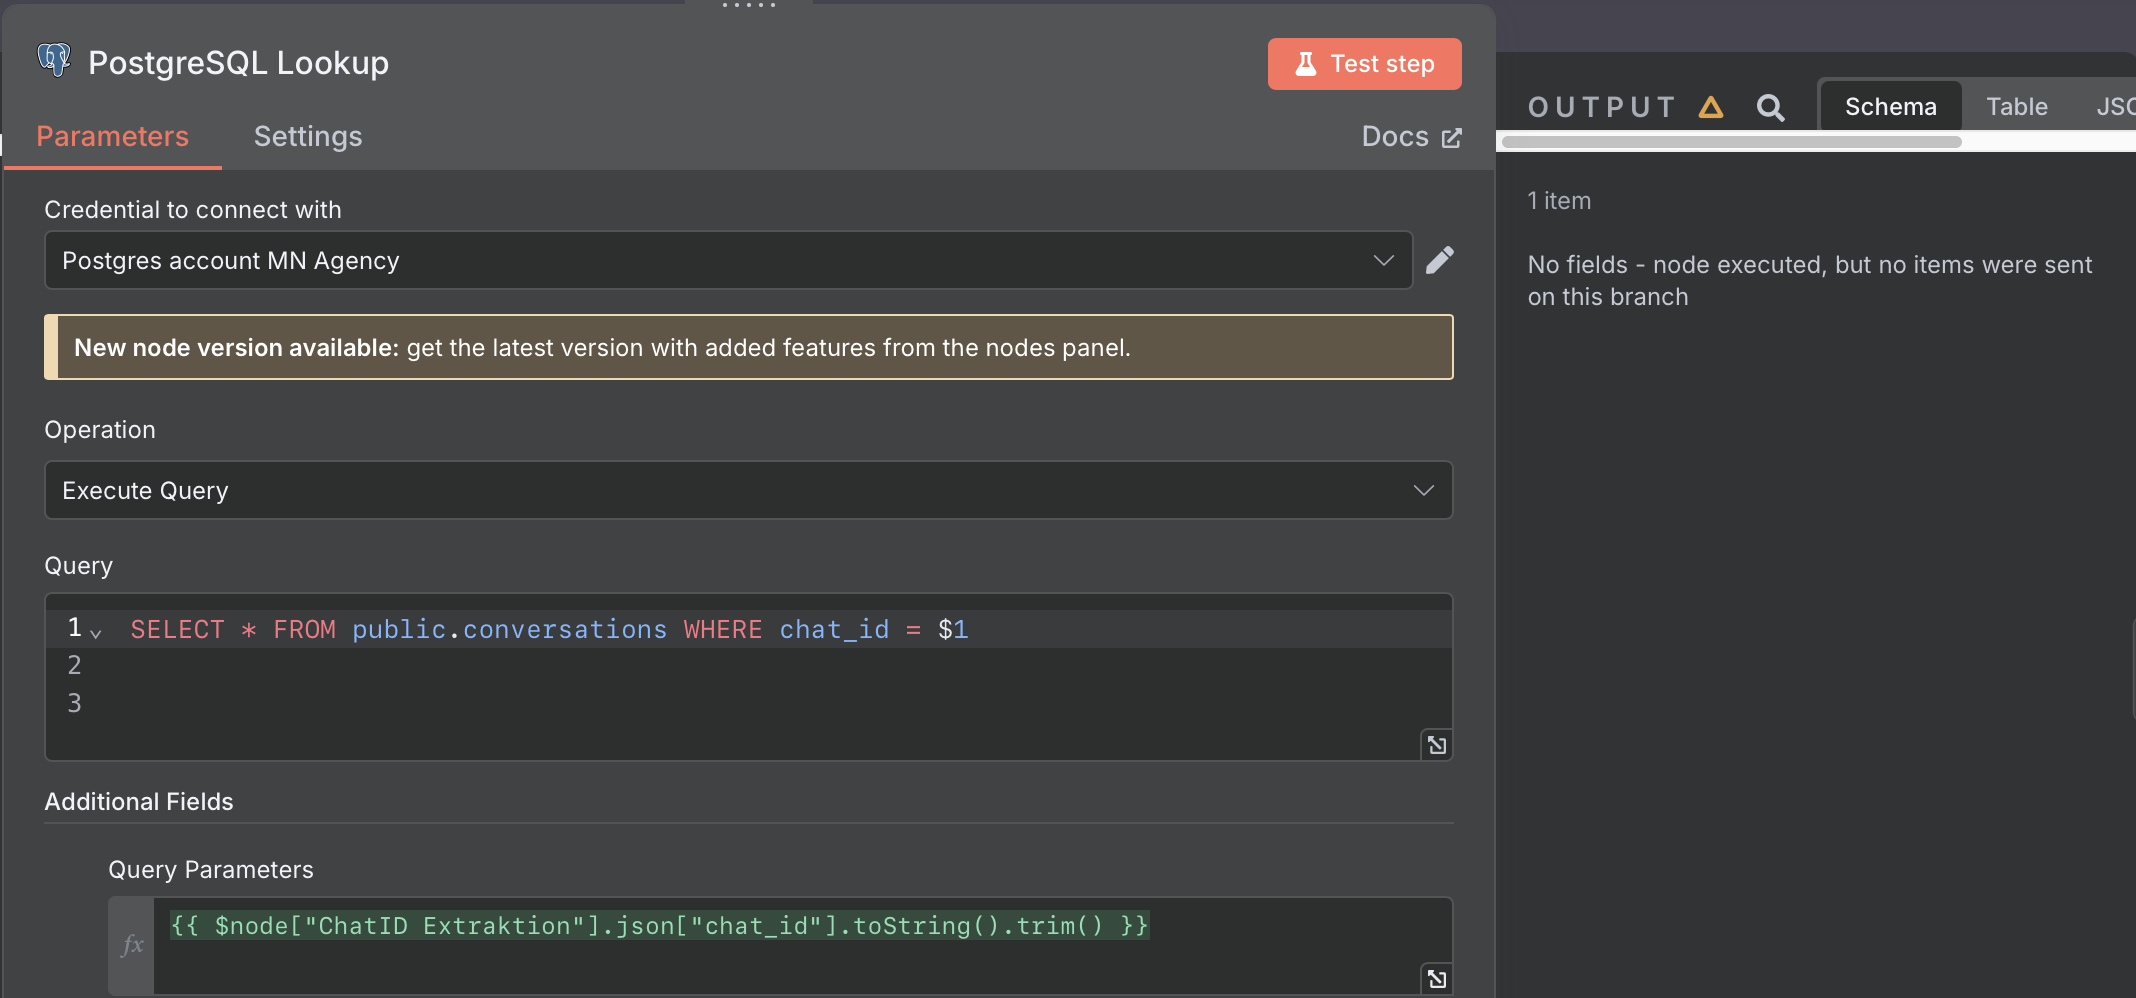
Task: Click the 'Additional Fields' section label
Action: (139, 802)
